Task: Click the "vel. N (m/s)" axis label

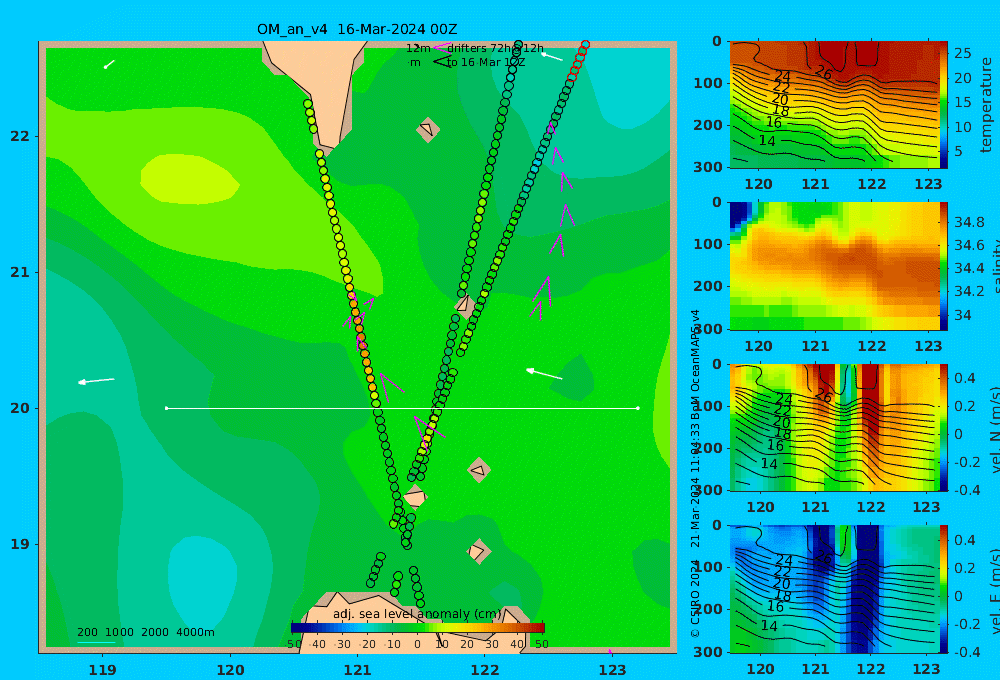Action: pyautogui.click(x=994, y=429)
